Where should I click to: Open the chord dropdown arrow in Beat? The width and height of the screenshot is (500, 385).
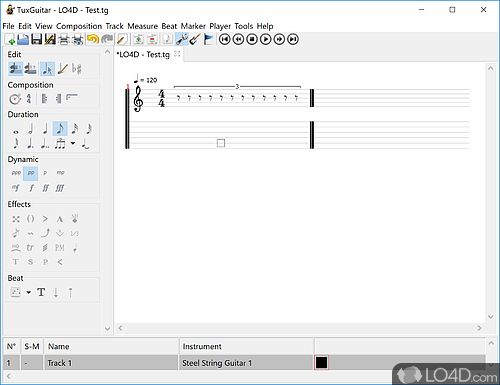[29, 292]
